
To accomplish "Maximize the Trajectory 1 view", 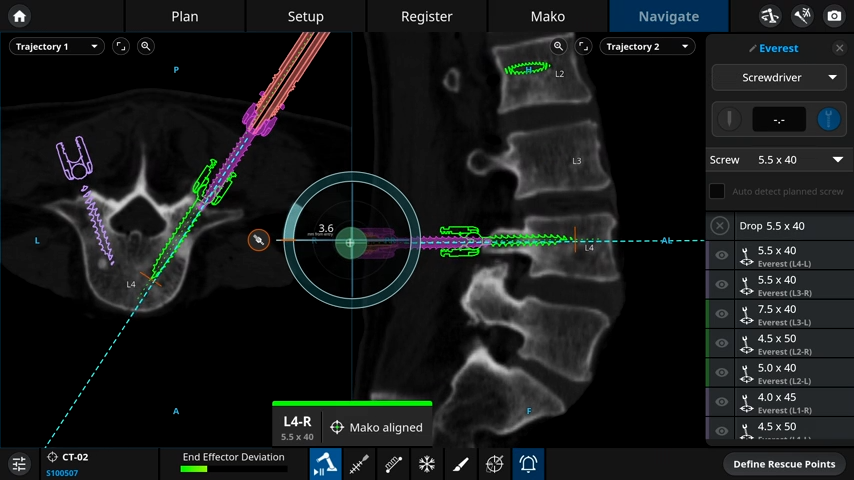I will (x=121, y=46).
